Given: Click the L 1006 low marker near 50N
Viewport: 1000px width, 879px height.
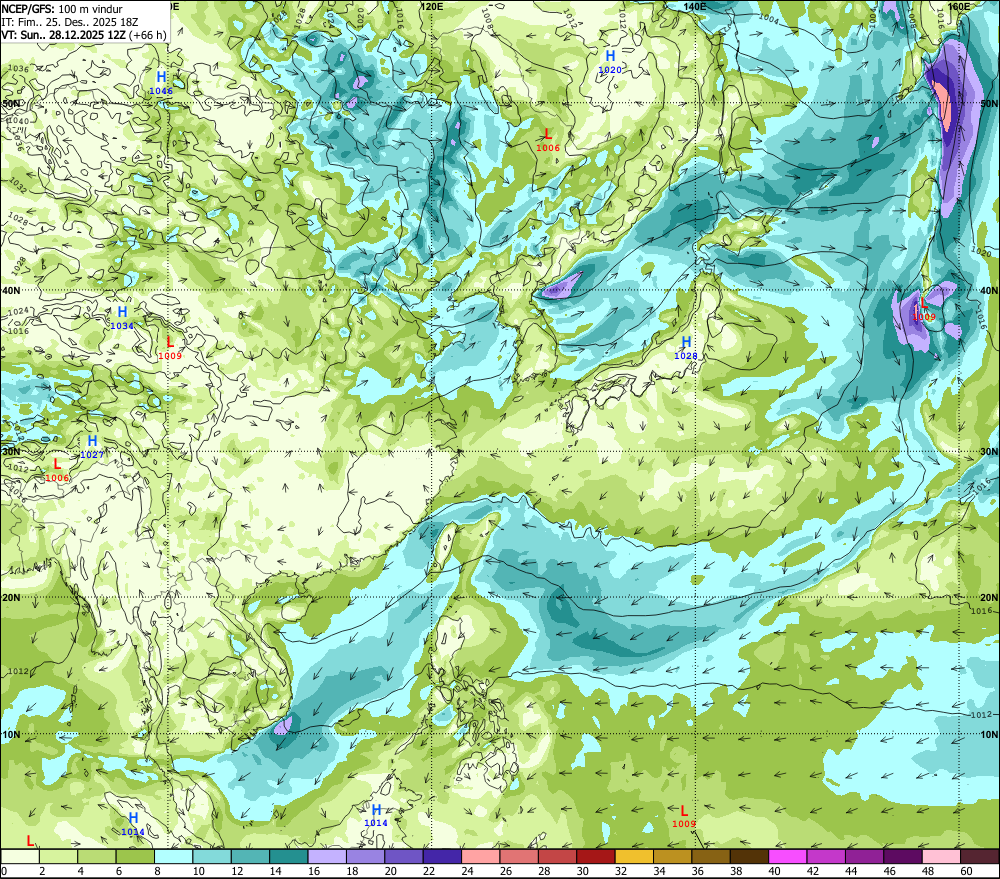Looking at the screenshot, I should 548,140.
